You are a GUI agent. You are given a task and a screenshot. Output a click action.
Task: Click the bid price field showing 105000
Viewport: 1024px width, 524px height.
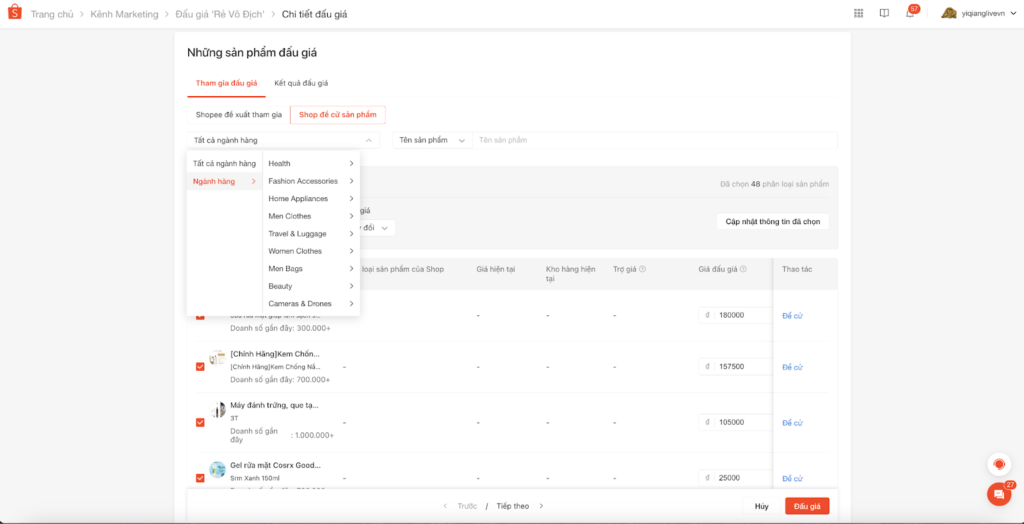735,422
